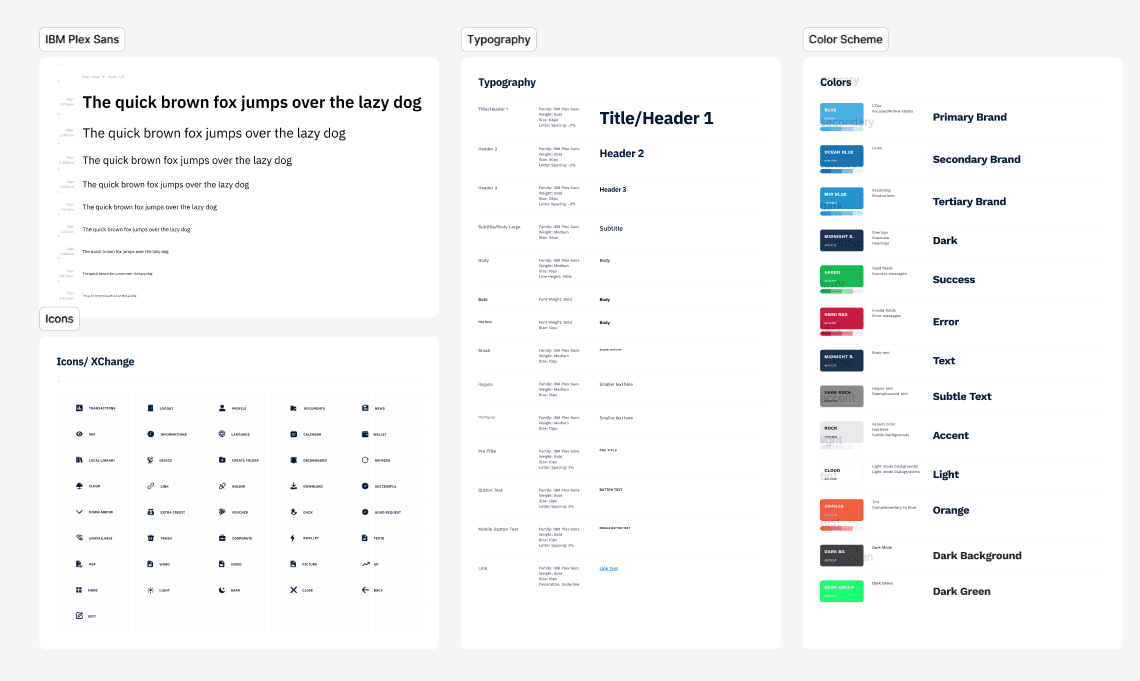This screenshot has height=681, width=1140.
Task: Select the Typography frame label
Action: 499,39
